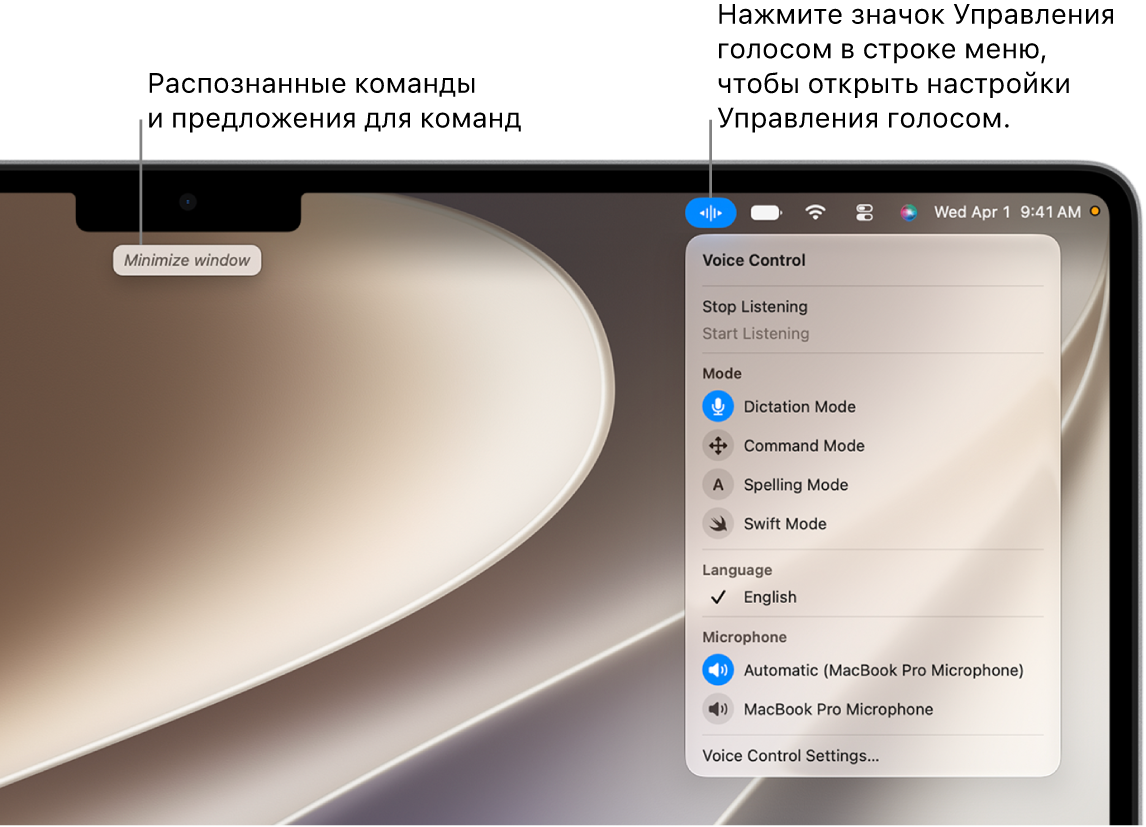Open the battery status icon
The width and height of the screenshot is (1146, 827).
[766, 213]
